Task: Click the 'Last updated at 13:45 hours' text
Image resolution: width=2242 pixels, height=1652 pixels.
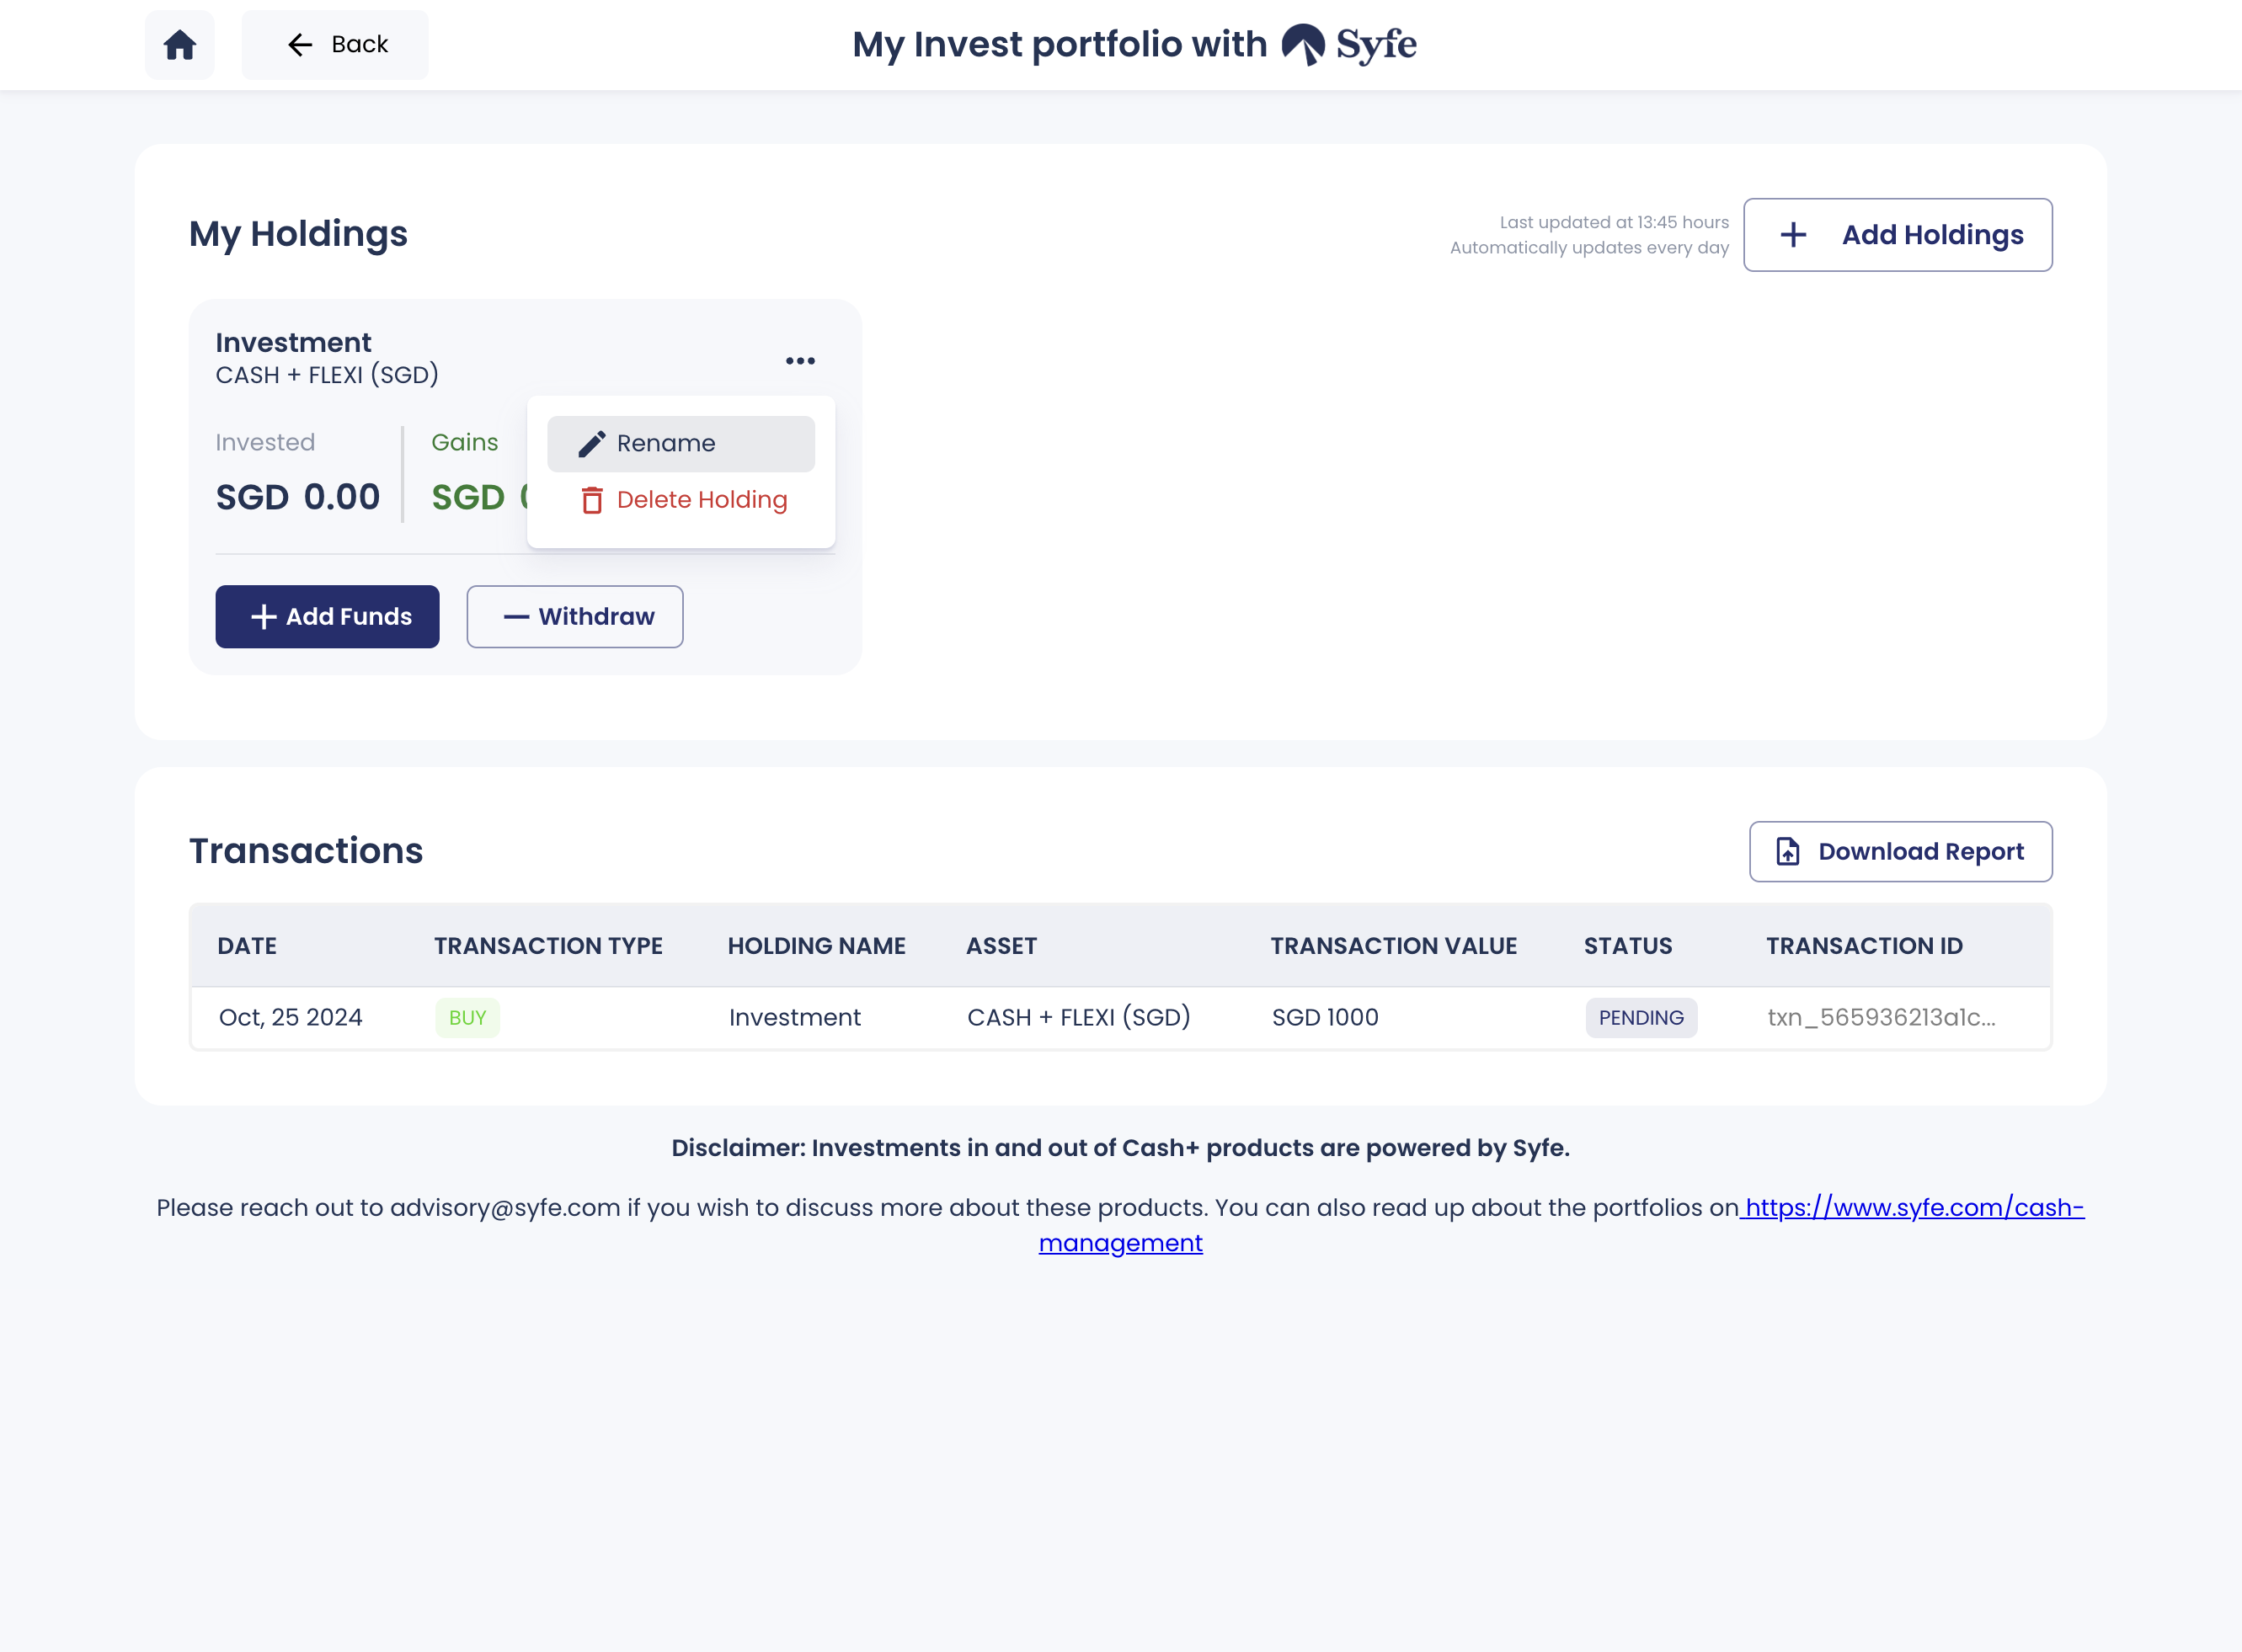Action: pyautogui.click(x=1614, y=222)
